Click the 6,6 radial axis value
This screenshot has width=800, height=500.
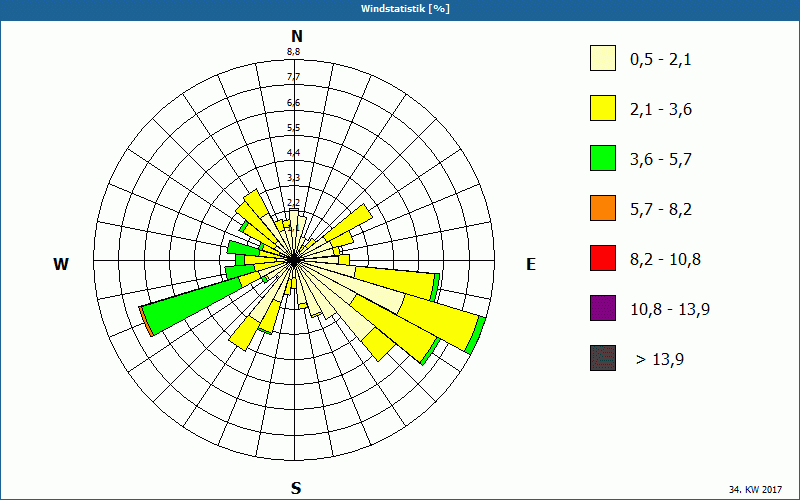(293, 103)
